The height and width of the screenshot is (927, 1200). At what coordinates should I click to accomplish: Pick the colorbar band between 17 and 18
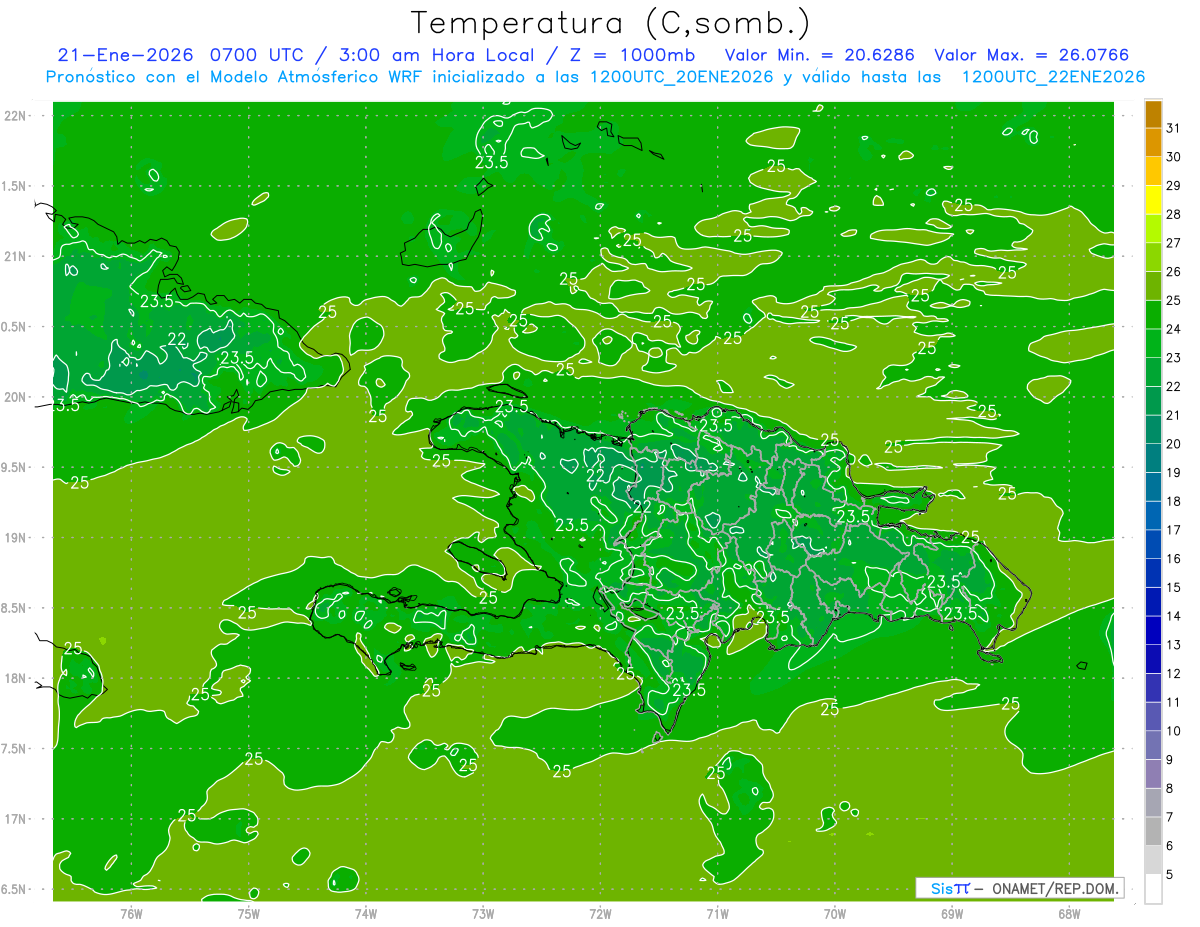click(x=1153, y=516)
